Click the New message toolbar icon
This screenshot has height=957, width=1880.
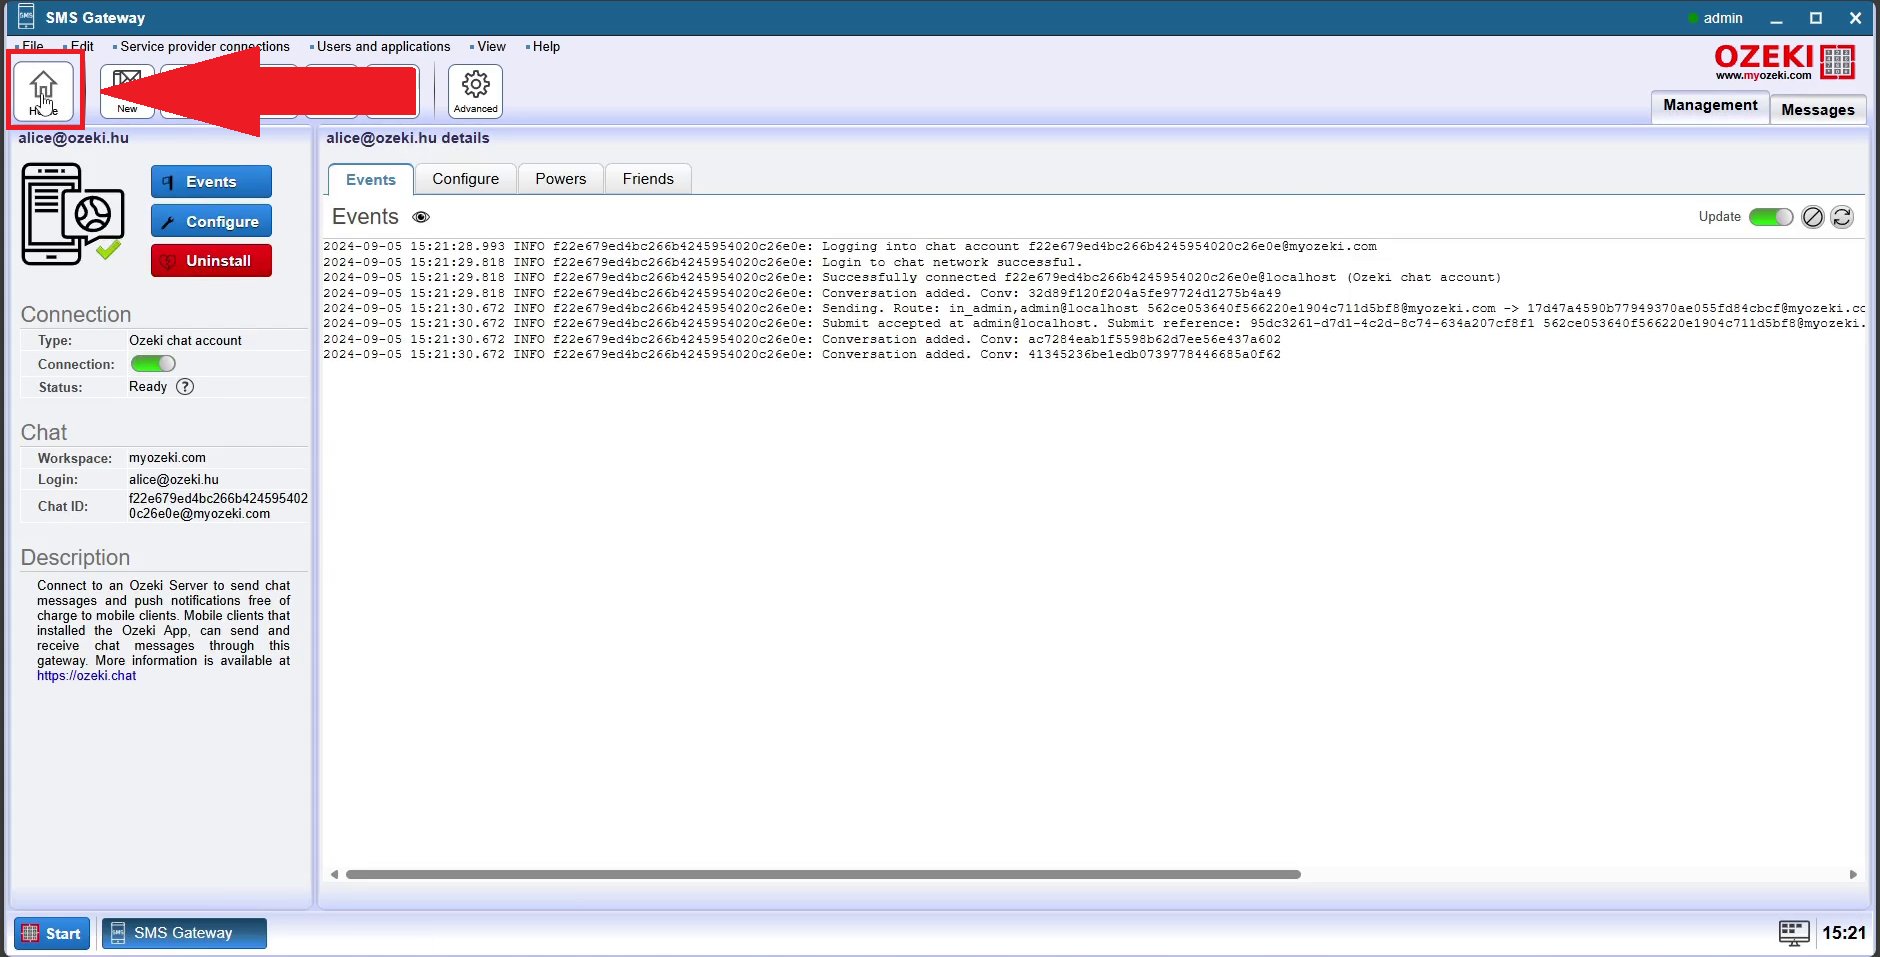pos(127,91)
